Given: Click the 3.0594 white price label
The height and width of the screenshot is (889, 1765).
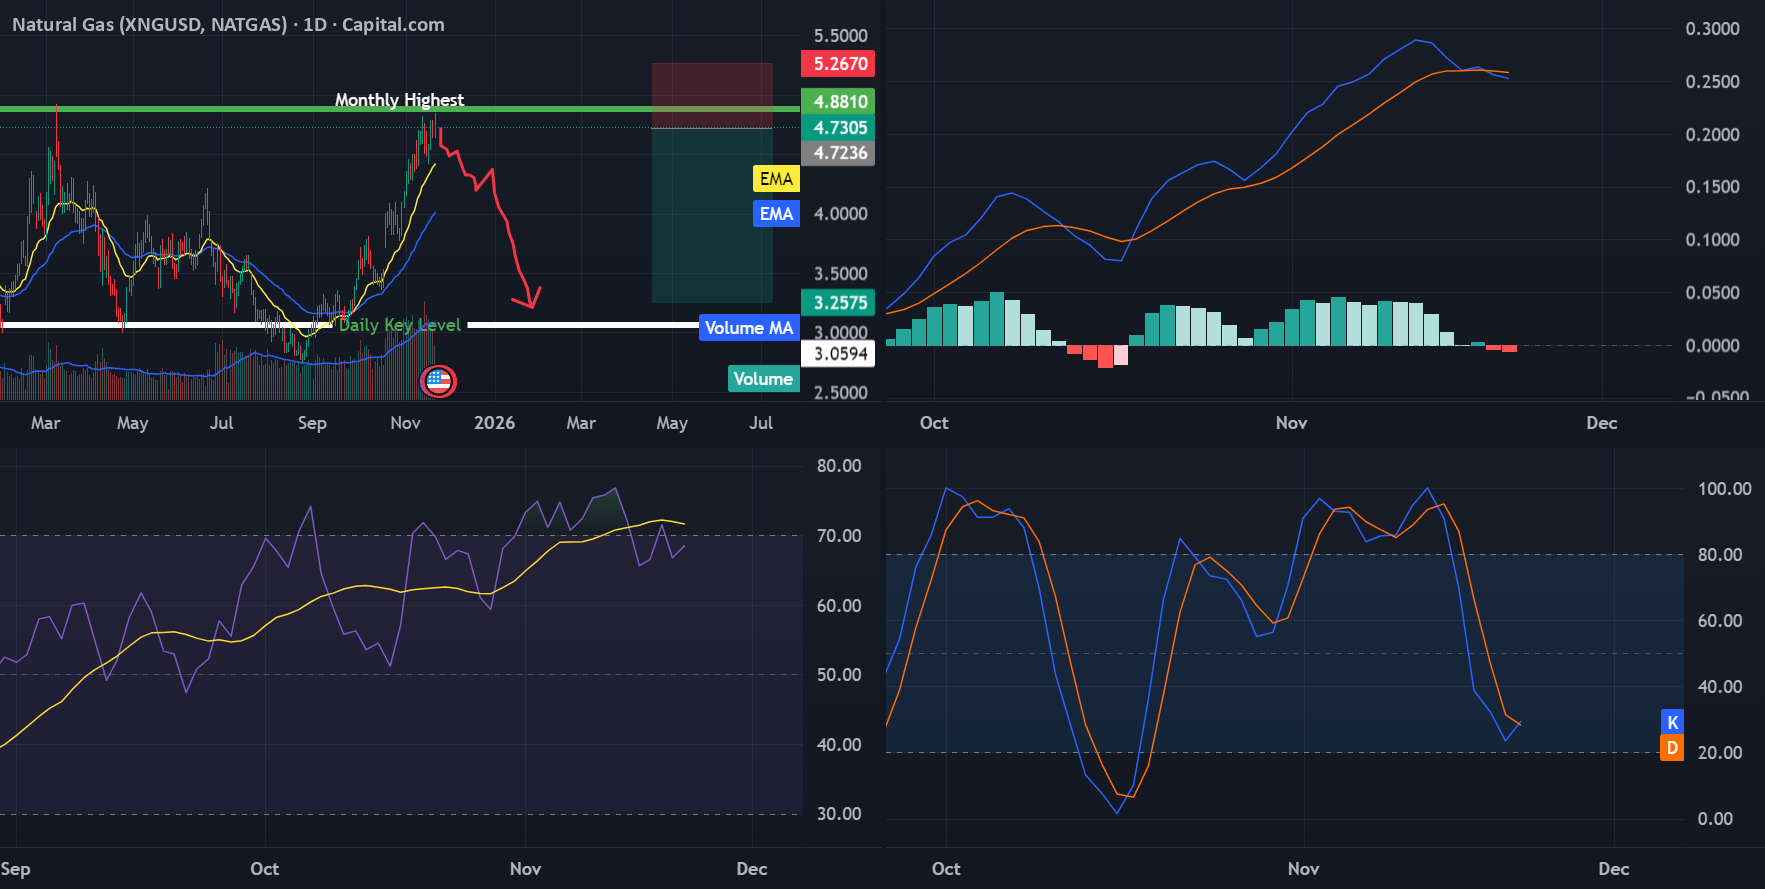Looking at the screenshot, I should (x=838, y=354).
